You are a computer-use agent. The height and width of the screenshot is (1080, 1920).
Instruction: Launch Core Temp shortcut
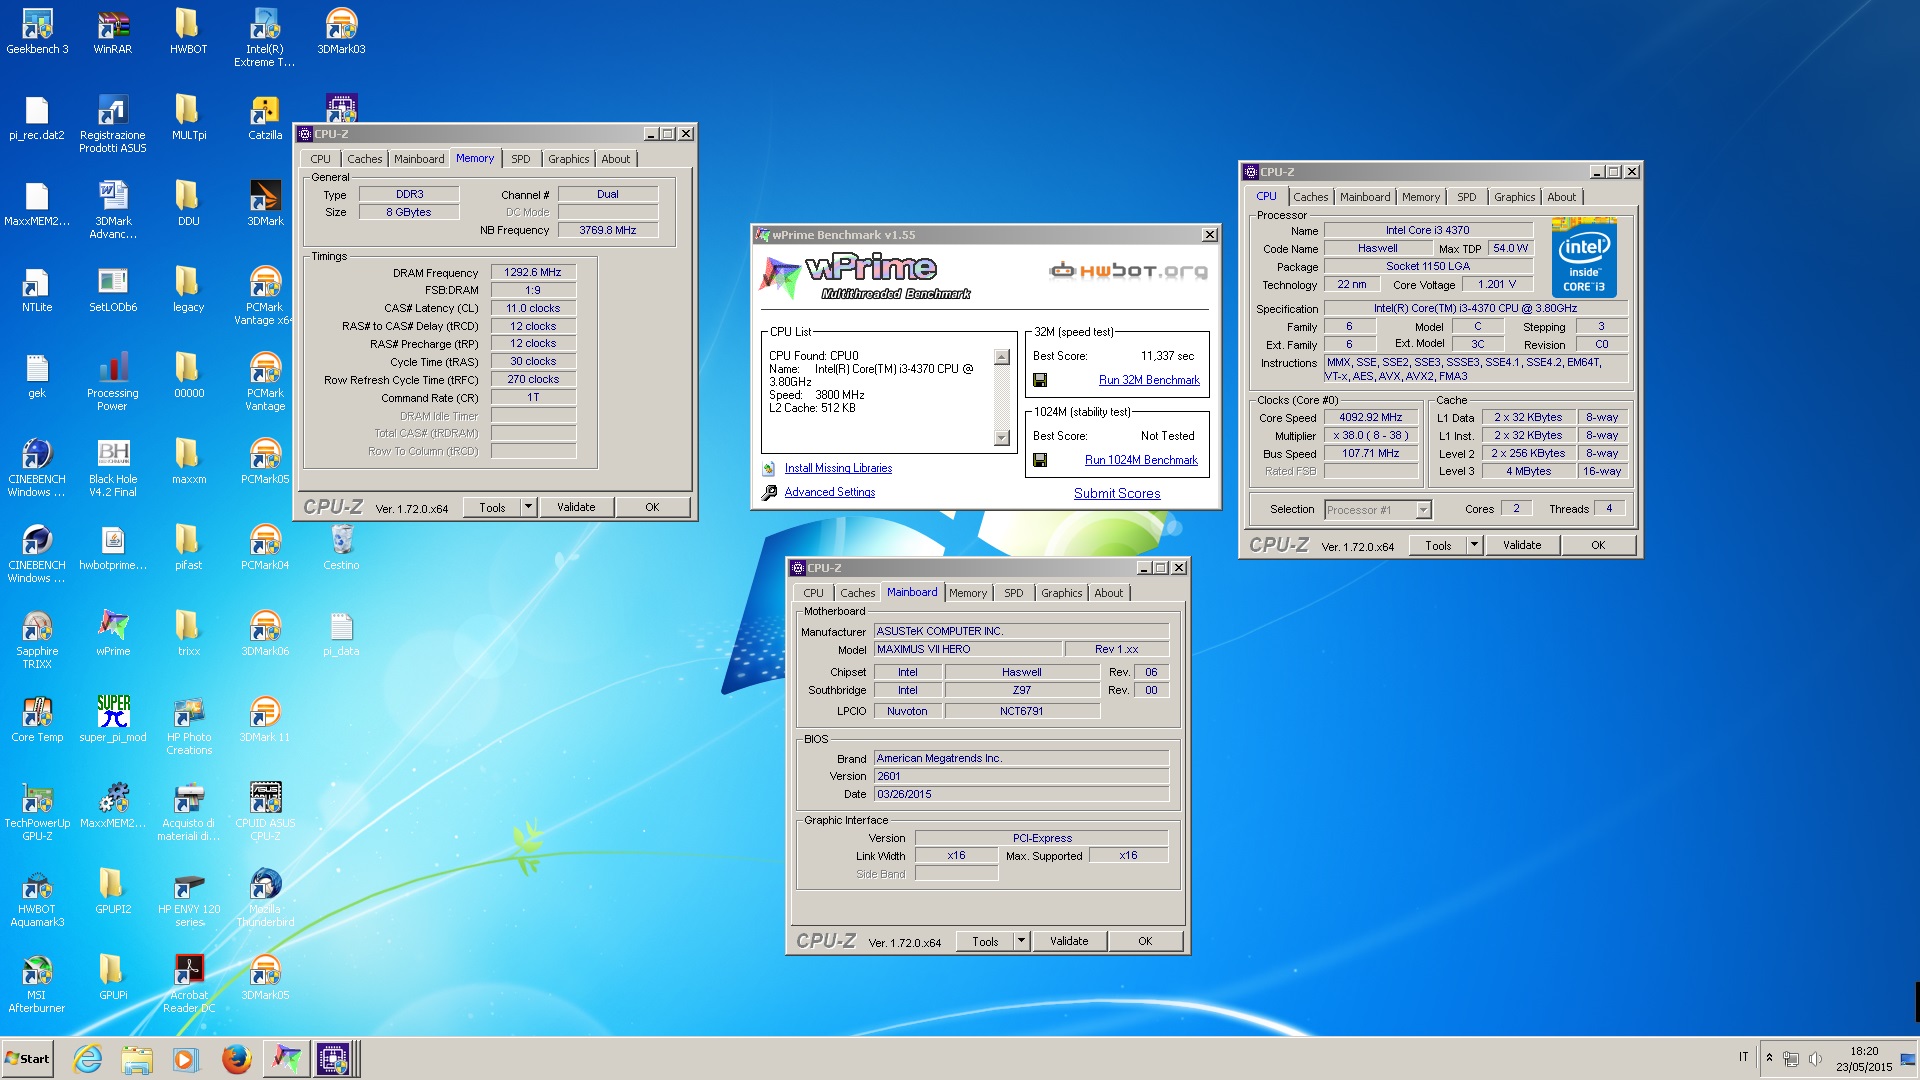pos(37,720)
